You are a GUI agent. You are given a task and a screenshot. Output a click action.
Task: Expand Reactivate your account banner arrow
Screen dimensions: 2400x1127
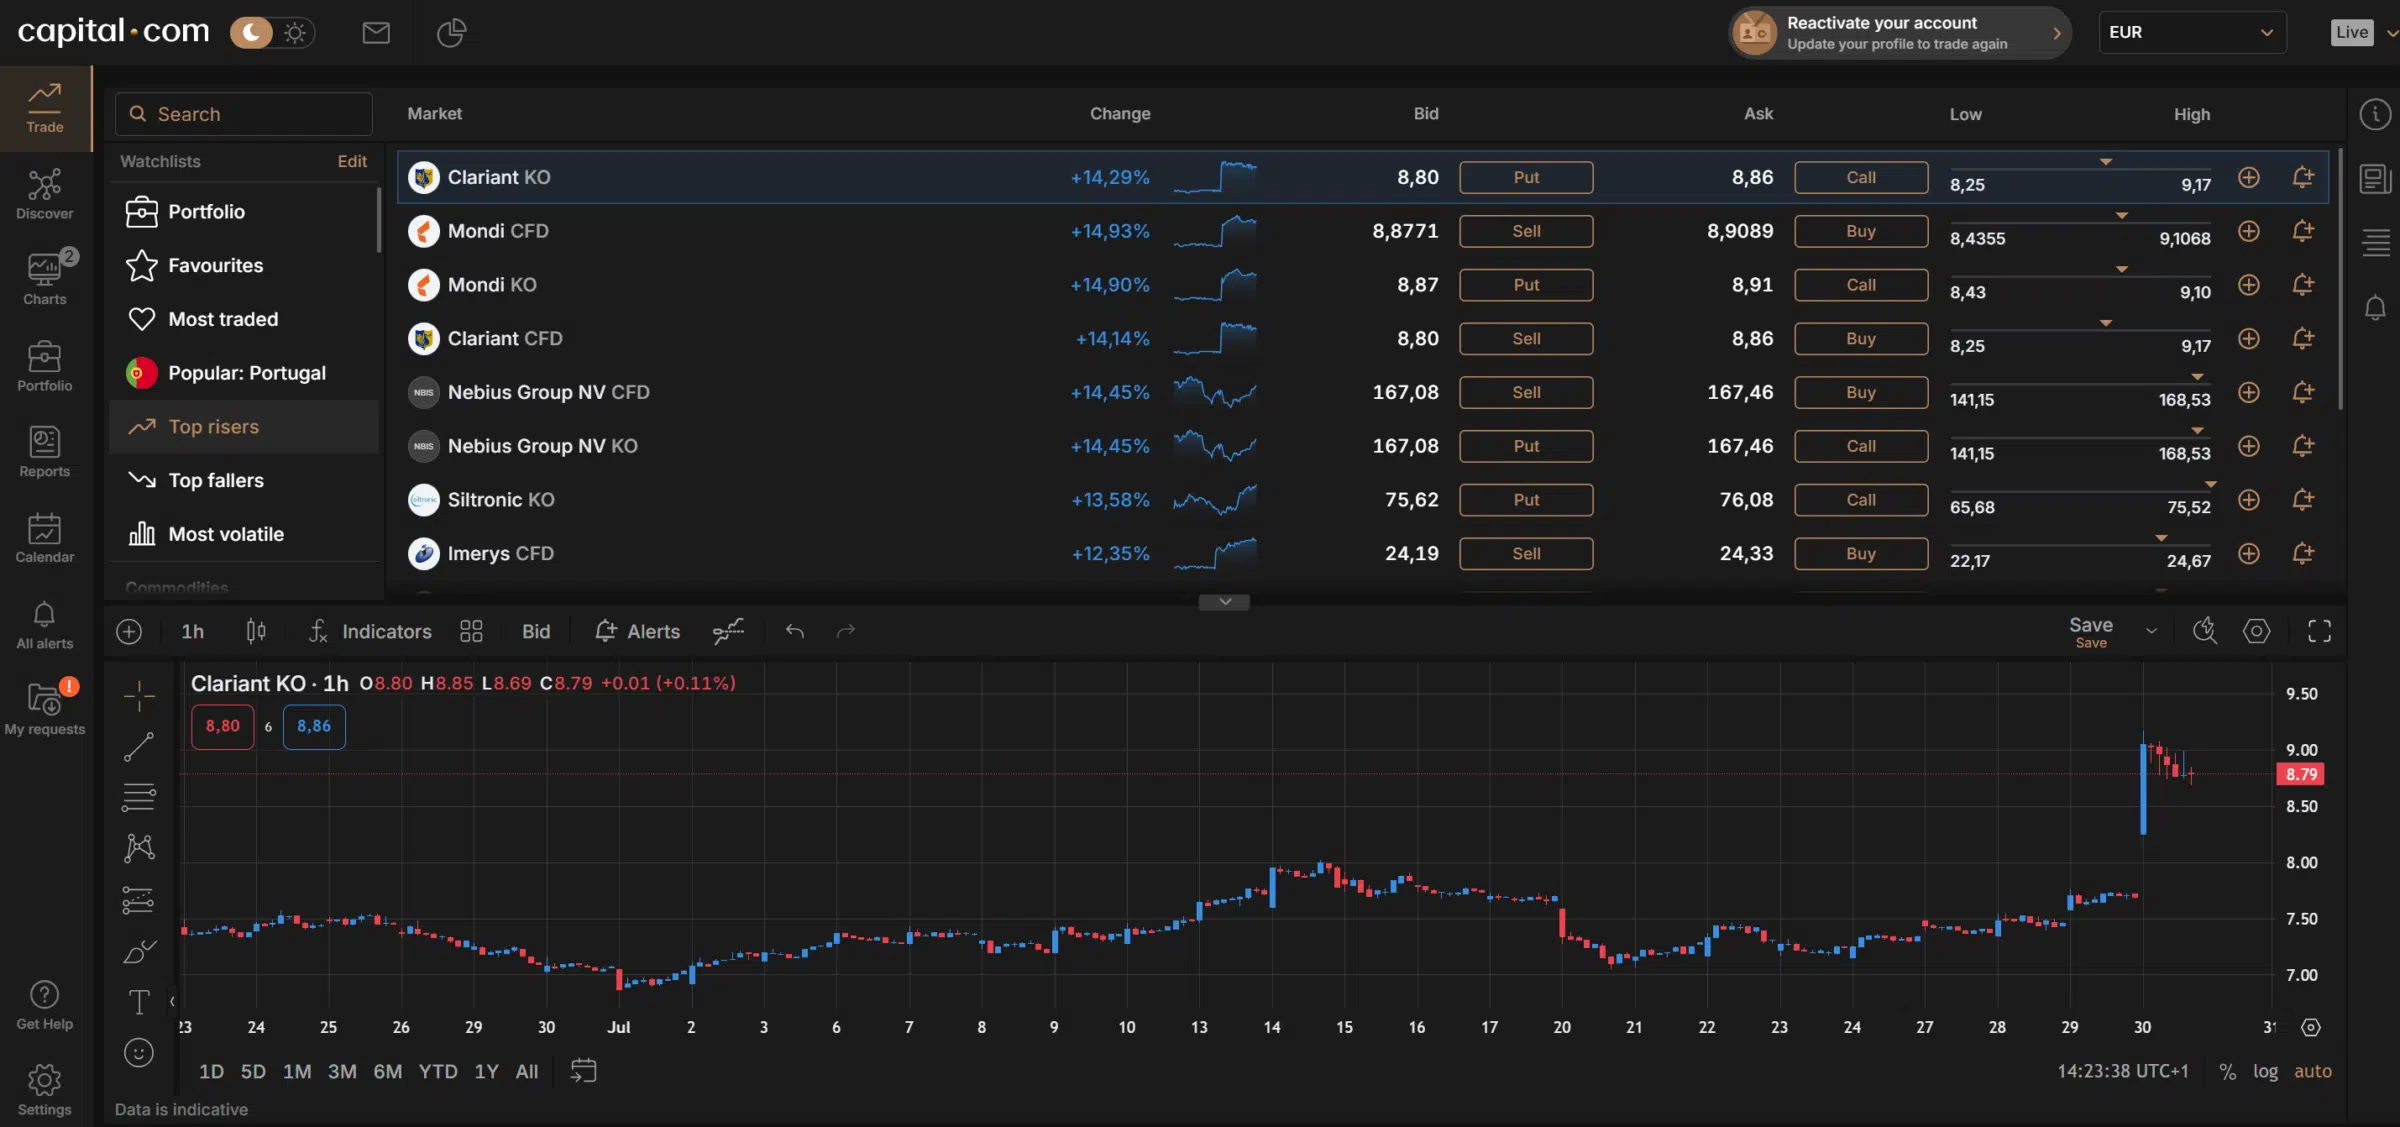[x=2057, y=33]
